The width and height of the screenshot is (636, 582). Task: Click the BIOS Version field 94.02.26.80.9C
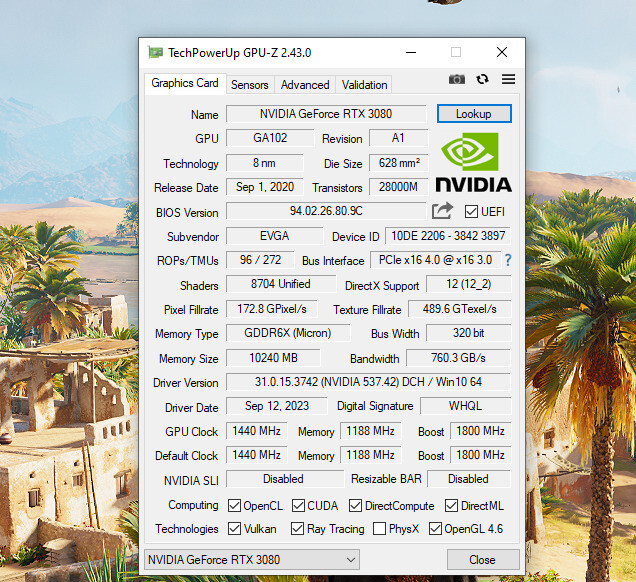coord(326,211)
